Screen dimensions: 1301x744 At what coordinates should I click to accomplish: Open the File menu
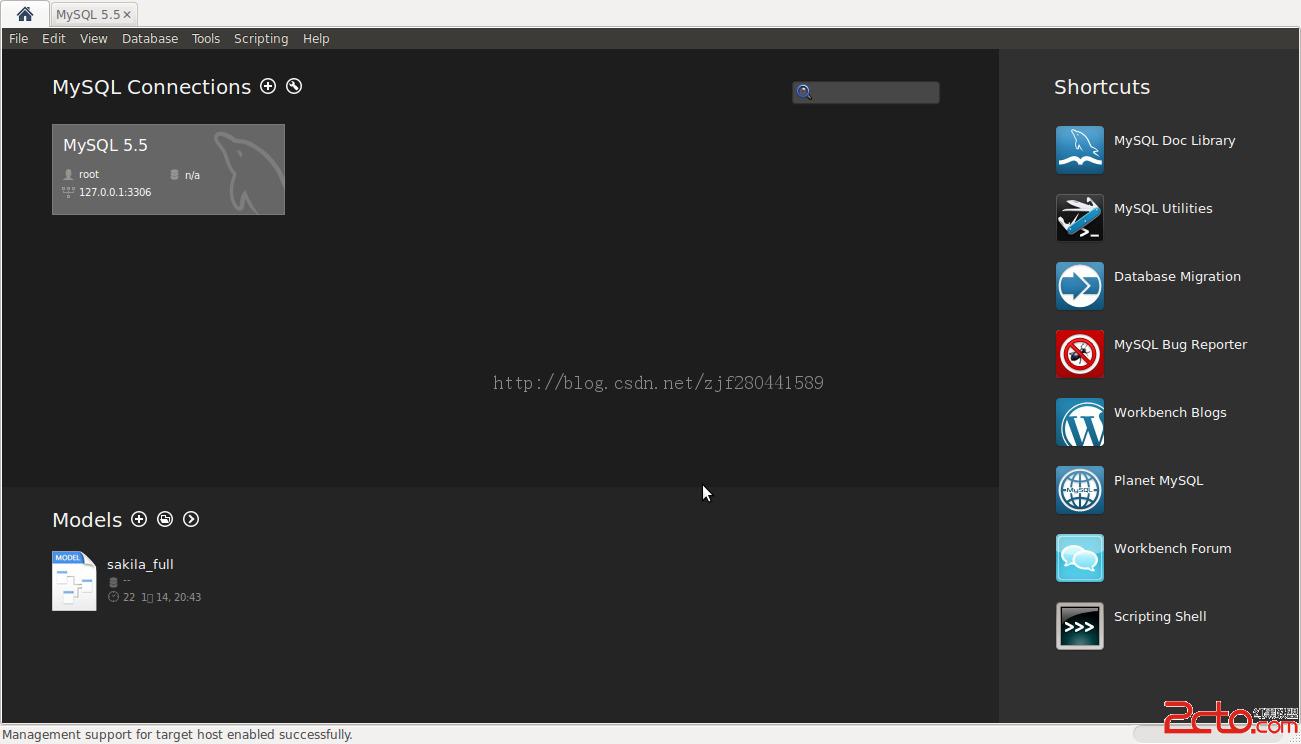tap(18, 38)
